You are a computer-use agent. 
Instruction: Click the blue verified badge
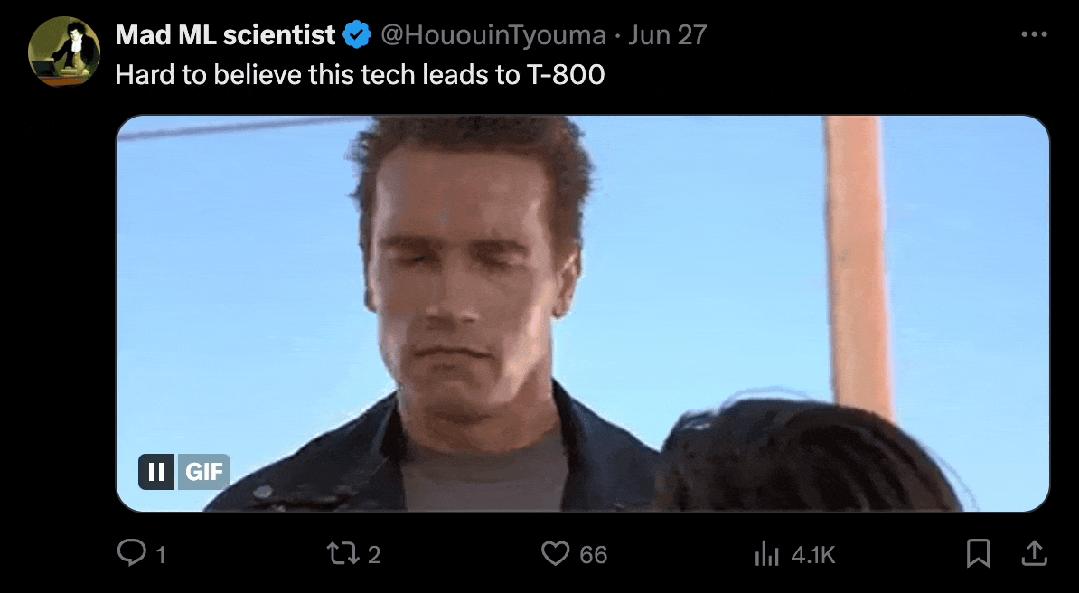pos(356,34)
